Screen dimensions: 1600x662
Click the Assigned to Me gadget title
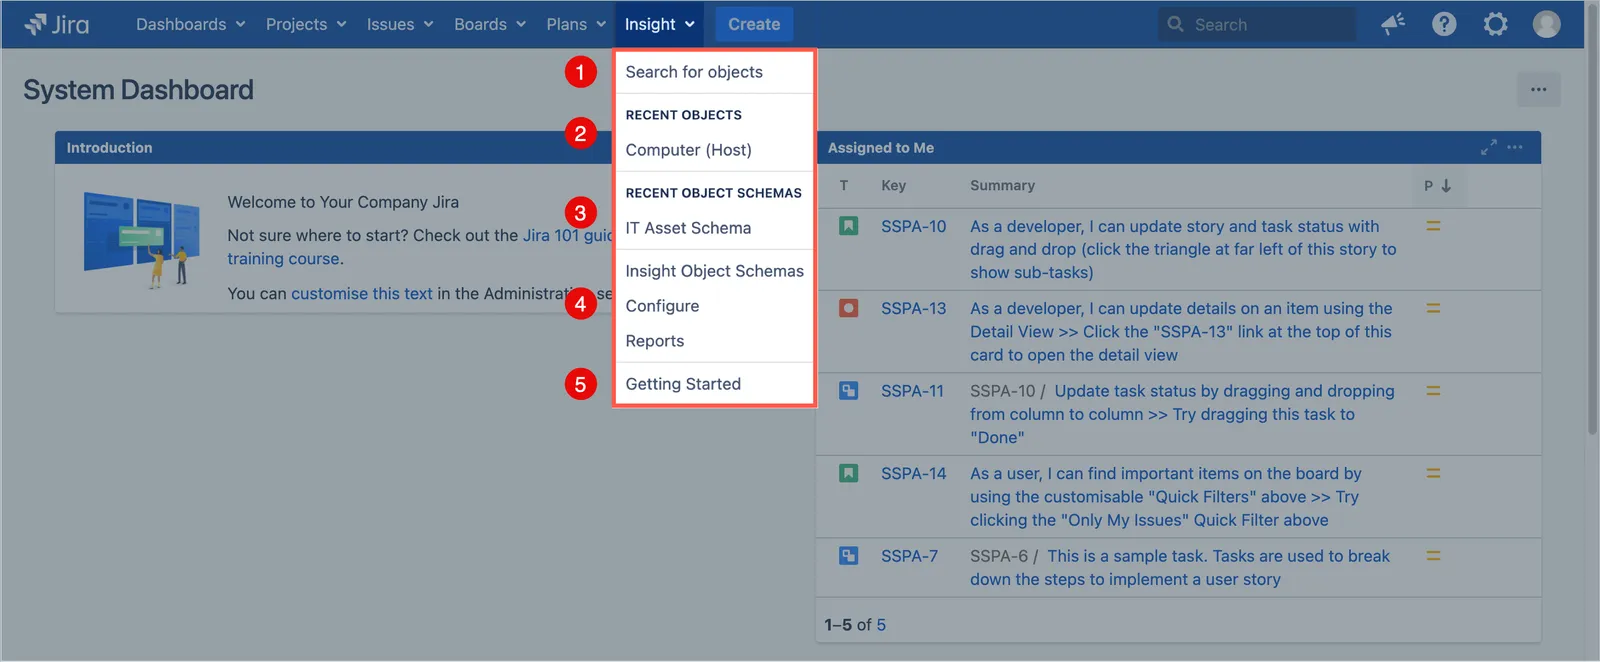coord(881,148)
